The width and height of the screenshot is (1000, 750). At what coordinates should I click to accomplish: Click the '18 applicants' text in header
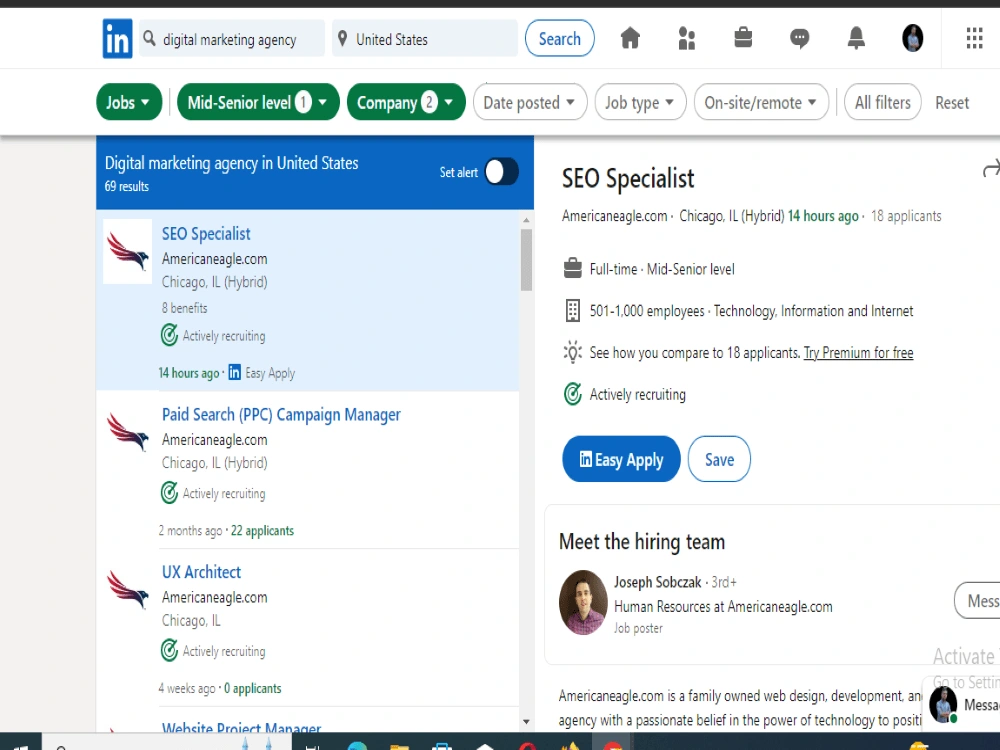pyautogui.click(x=906, y=216)
